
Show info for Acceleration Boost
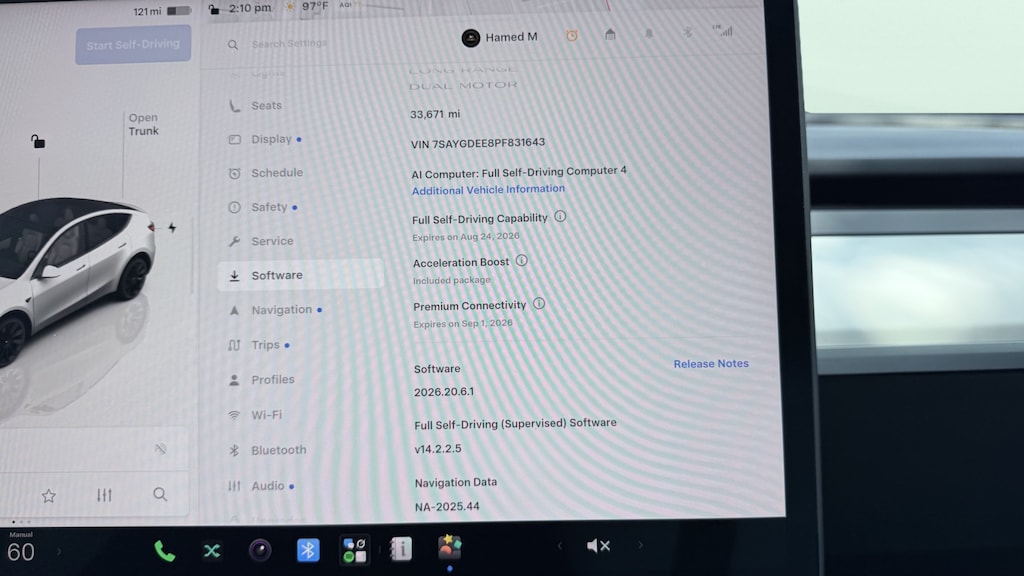521,261
